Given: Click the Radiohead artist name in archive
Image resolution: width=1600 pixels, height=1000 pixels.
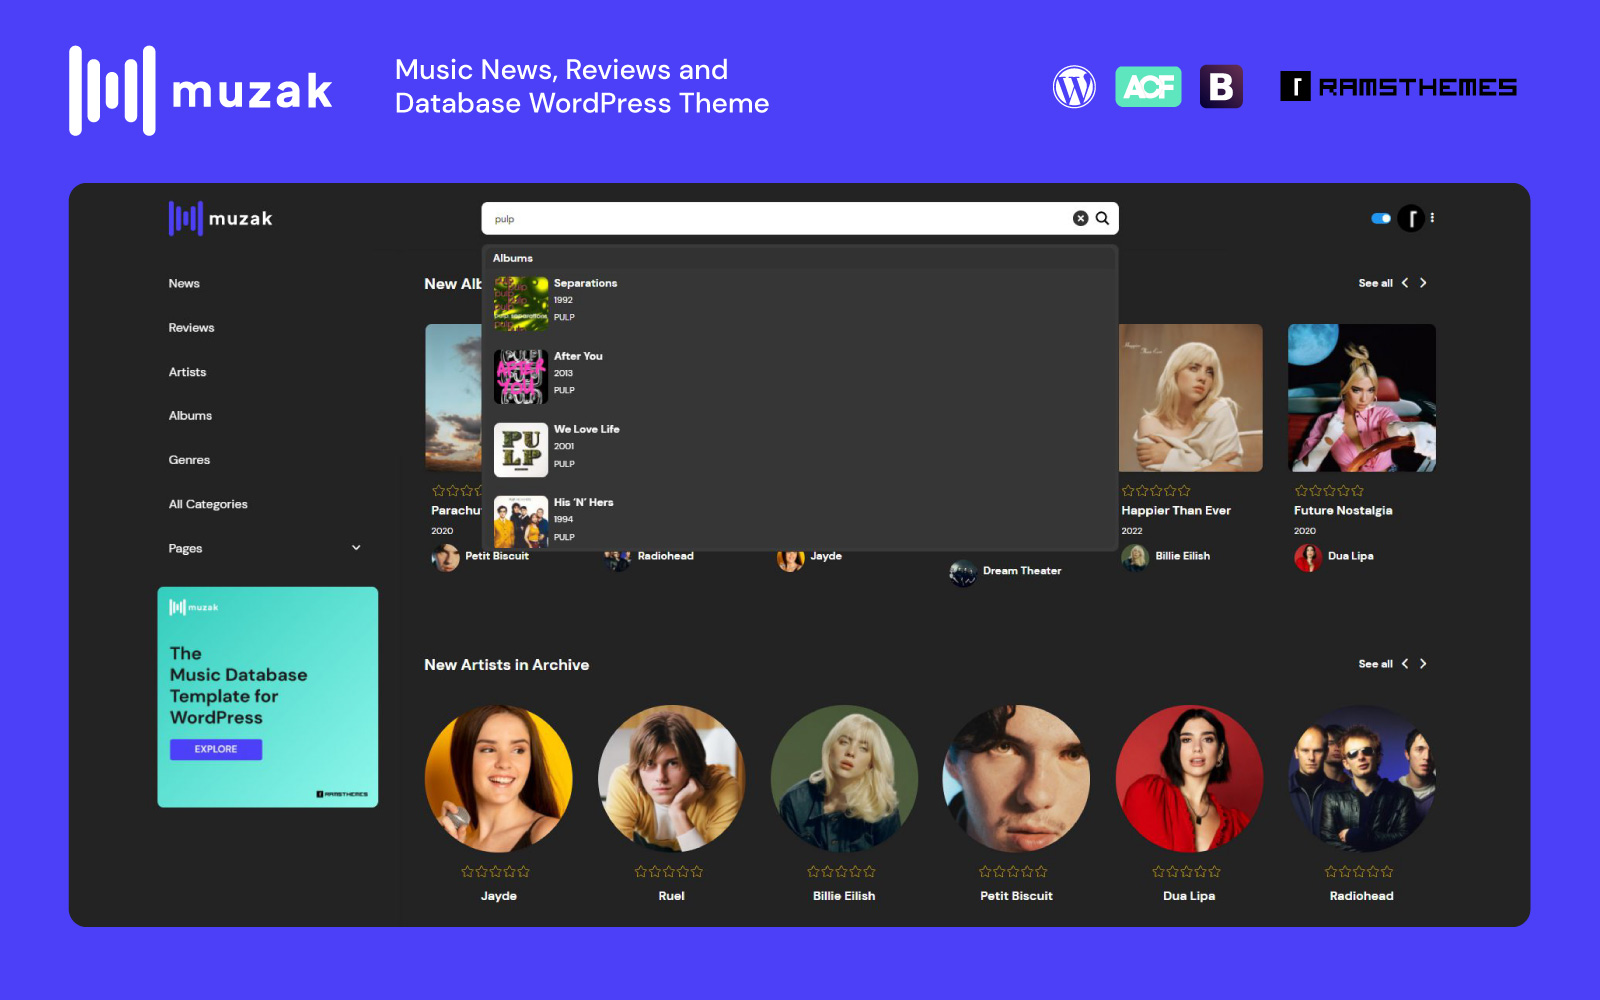Looking at the screenshot, I should coord(1361,896).
